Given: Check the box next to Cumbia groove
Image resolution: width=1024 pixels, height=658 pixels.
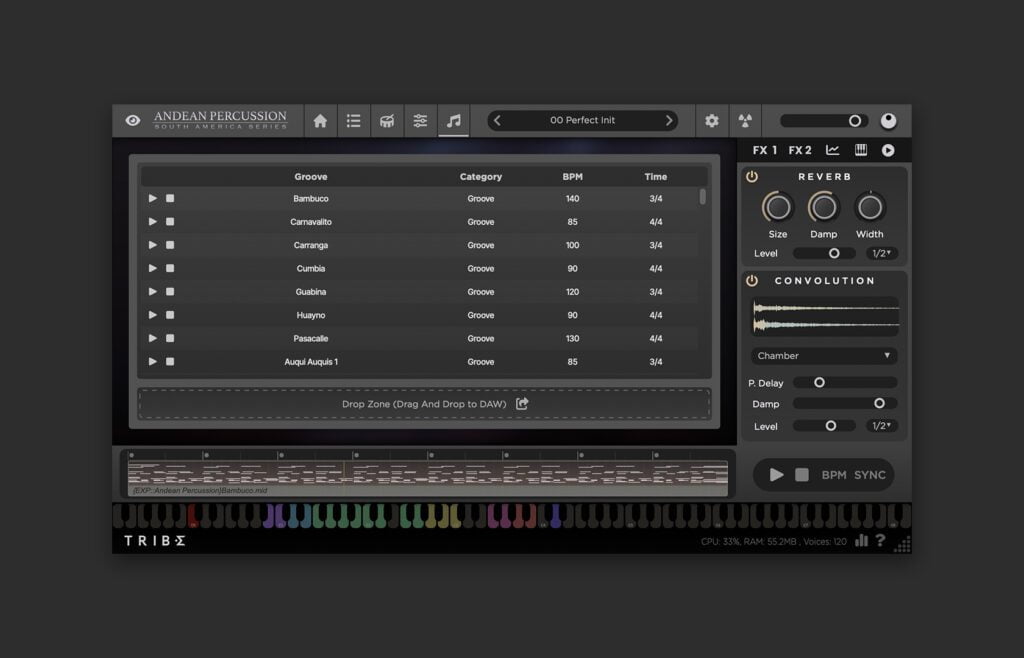Looking at the screenshot, I should [x=168, y=268].
